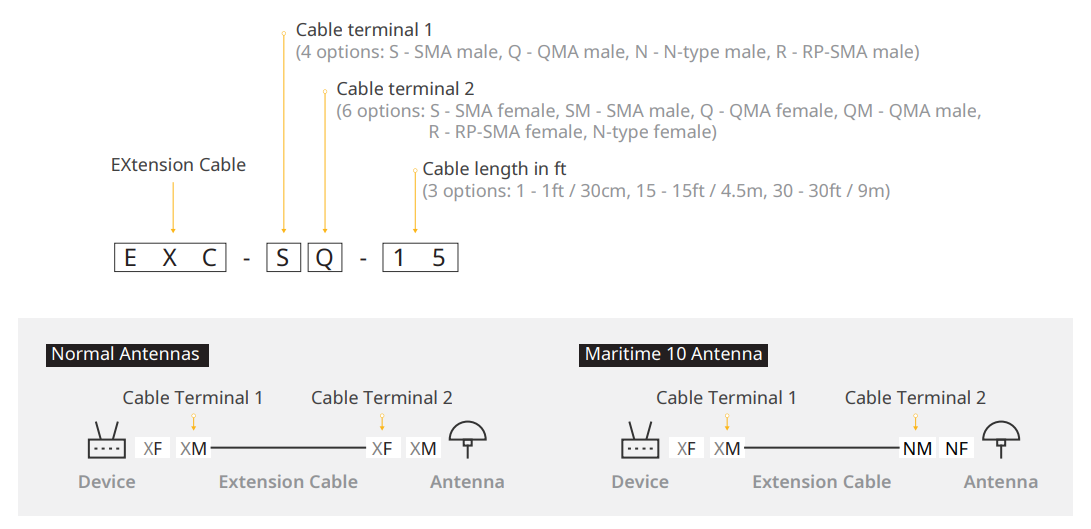
Task: Click the XM box next to Normal Antennas antenna
Action: click(x=423, y=449)
